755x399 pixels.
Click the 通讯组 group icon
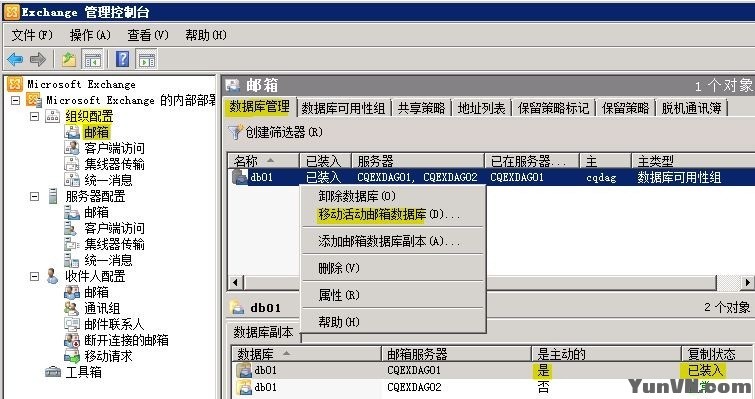pyautogui.click(x=72, y=308)
